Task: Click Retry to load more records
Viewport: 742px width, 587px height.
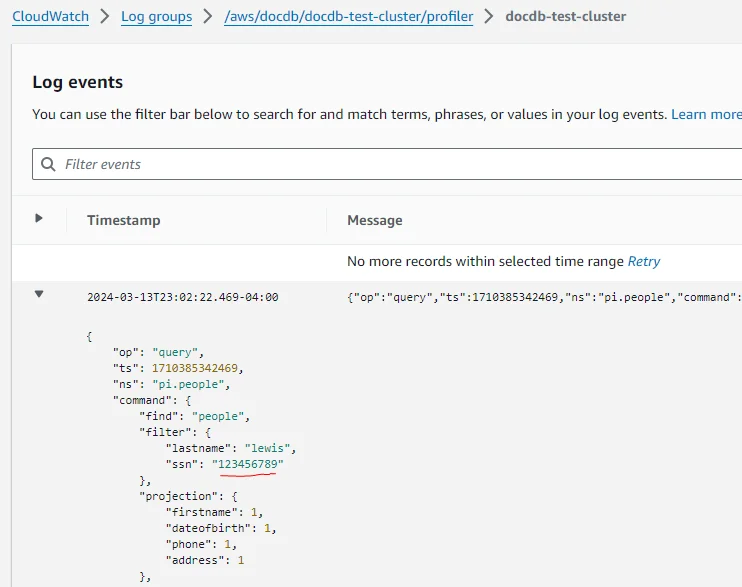Action: pos(644,261)
